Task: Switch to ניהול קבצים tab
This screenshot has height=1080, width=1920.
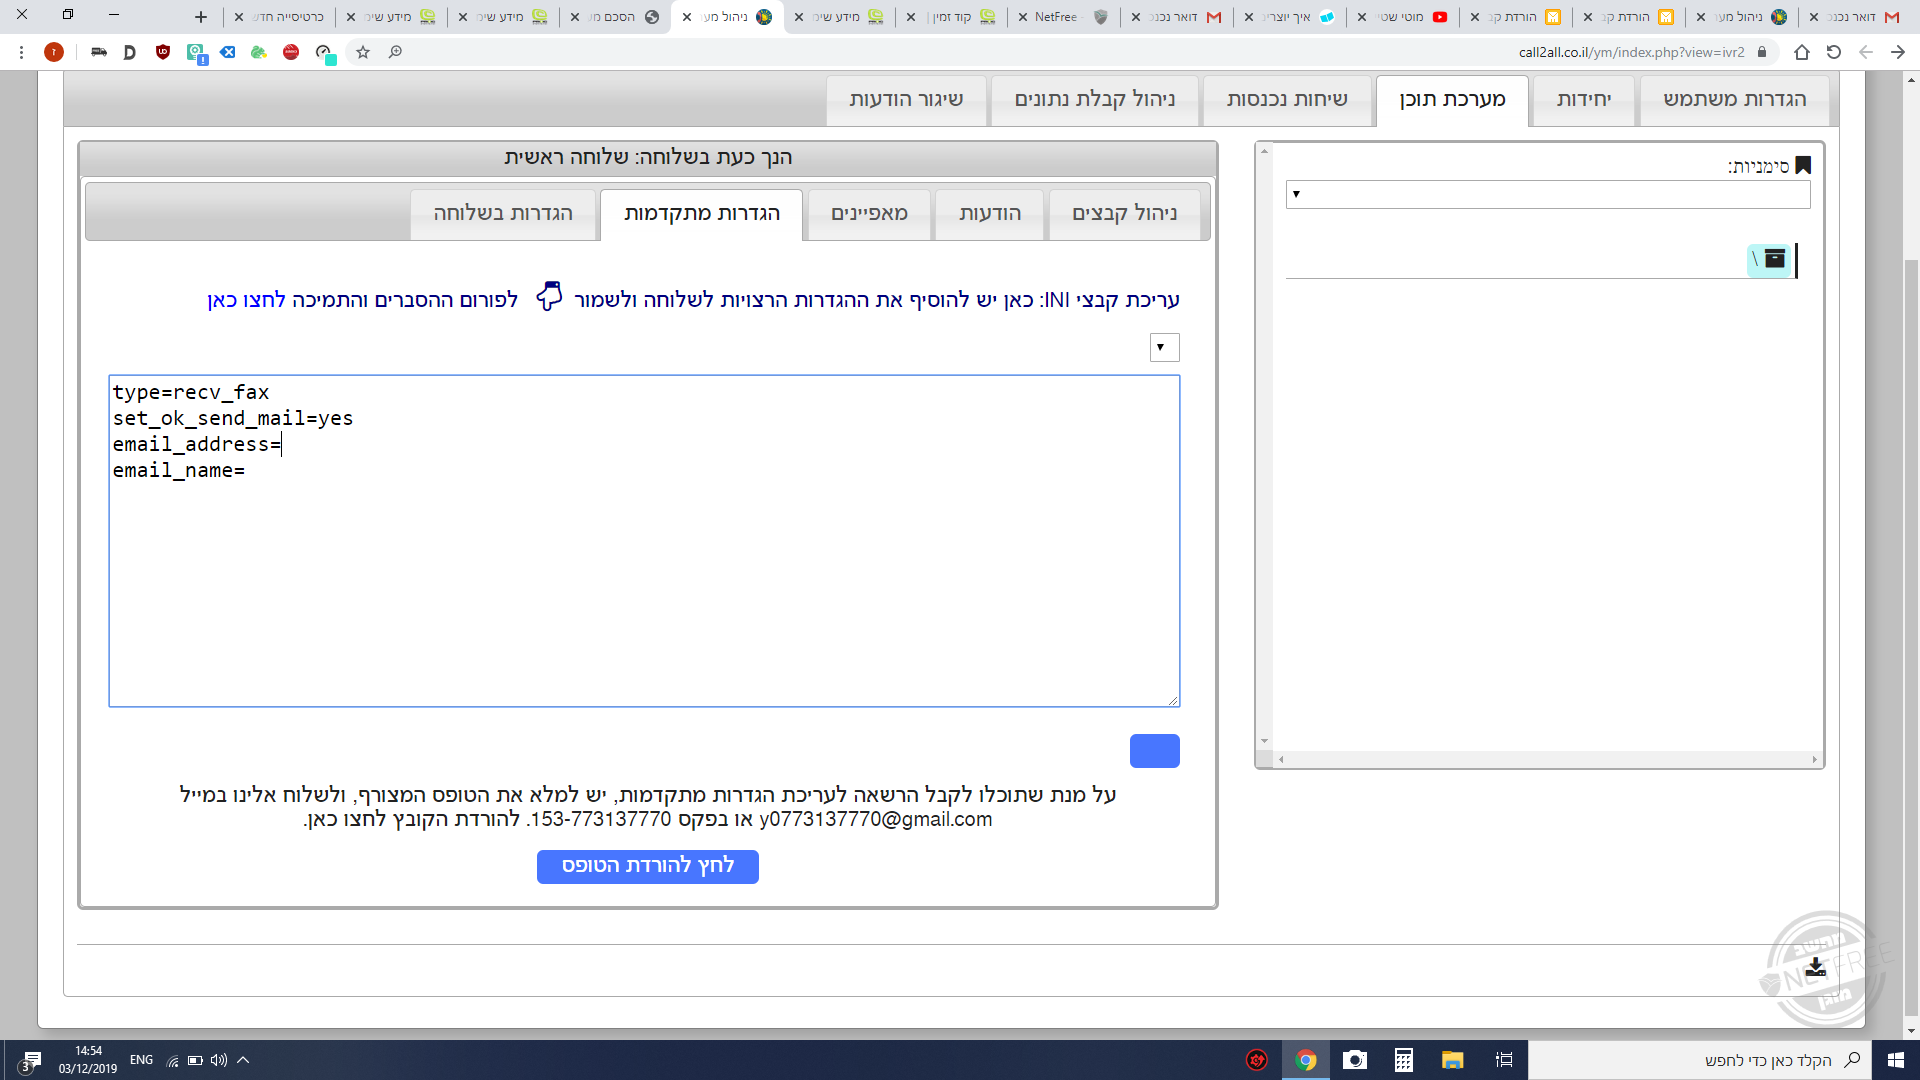Action: pos(1124,213)
